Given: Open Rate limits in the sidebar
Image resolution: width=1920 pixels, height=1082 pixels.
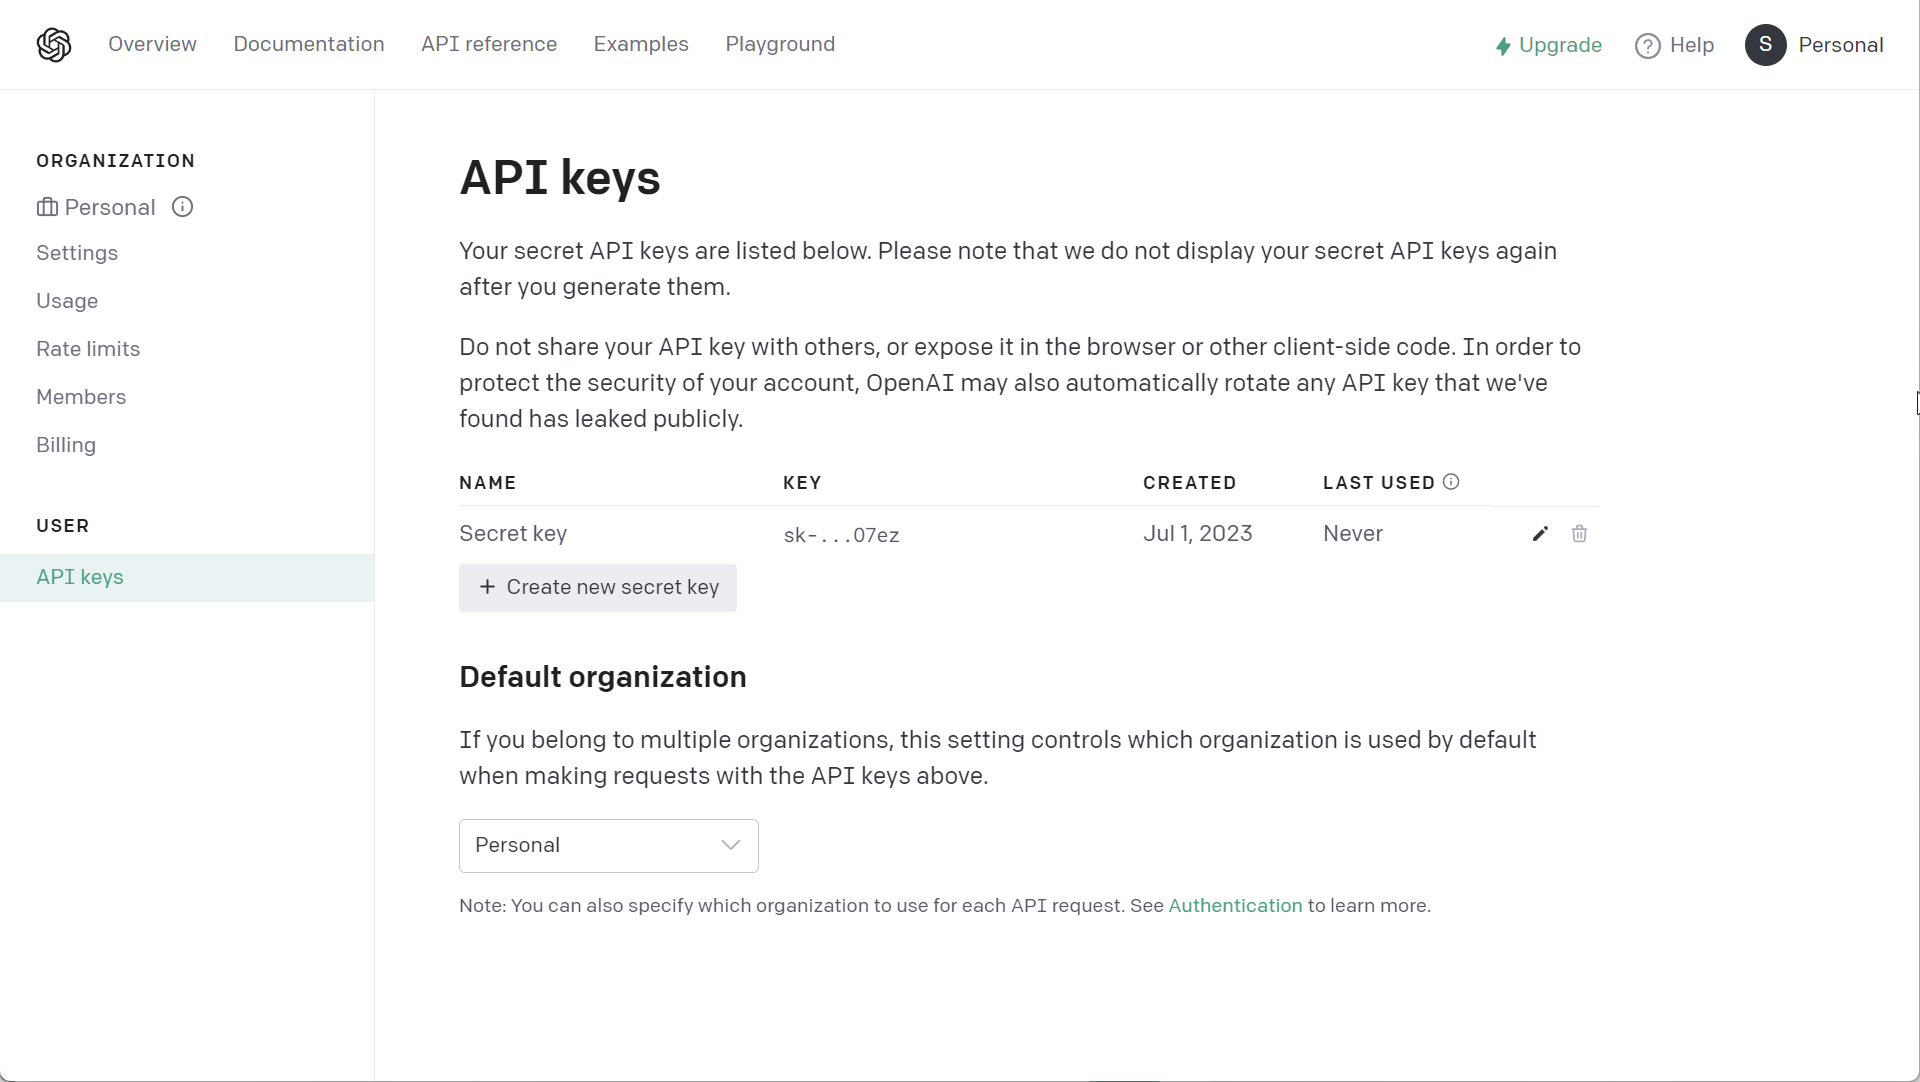Looking at the screenshot, I should tap(88, 349).
